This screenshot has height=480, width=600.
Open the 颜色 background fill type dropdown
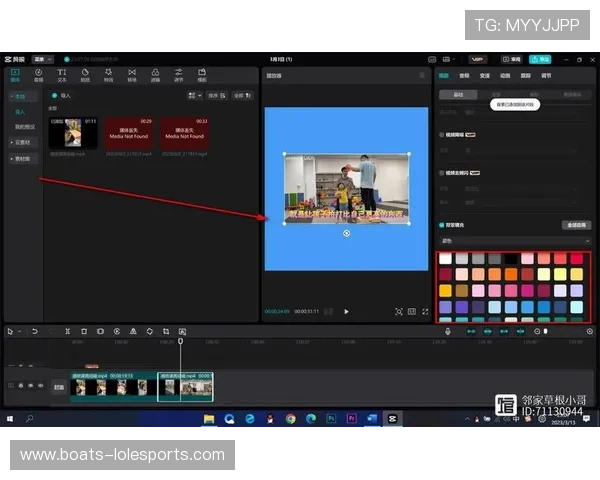(x=515, y=241)
